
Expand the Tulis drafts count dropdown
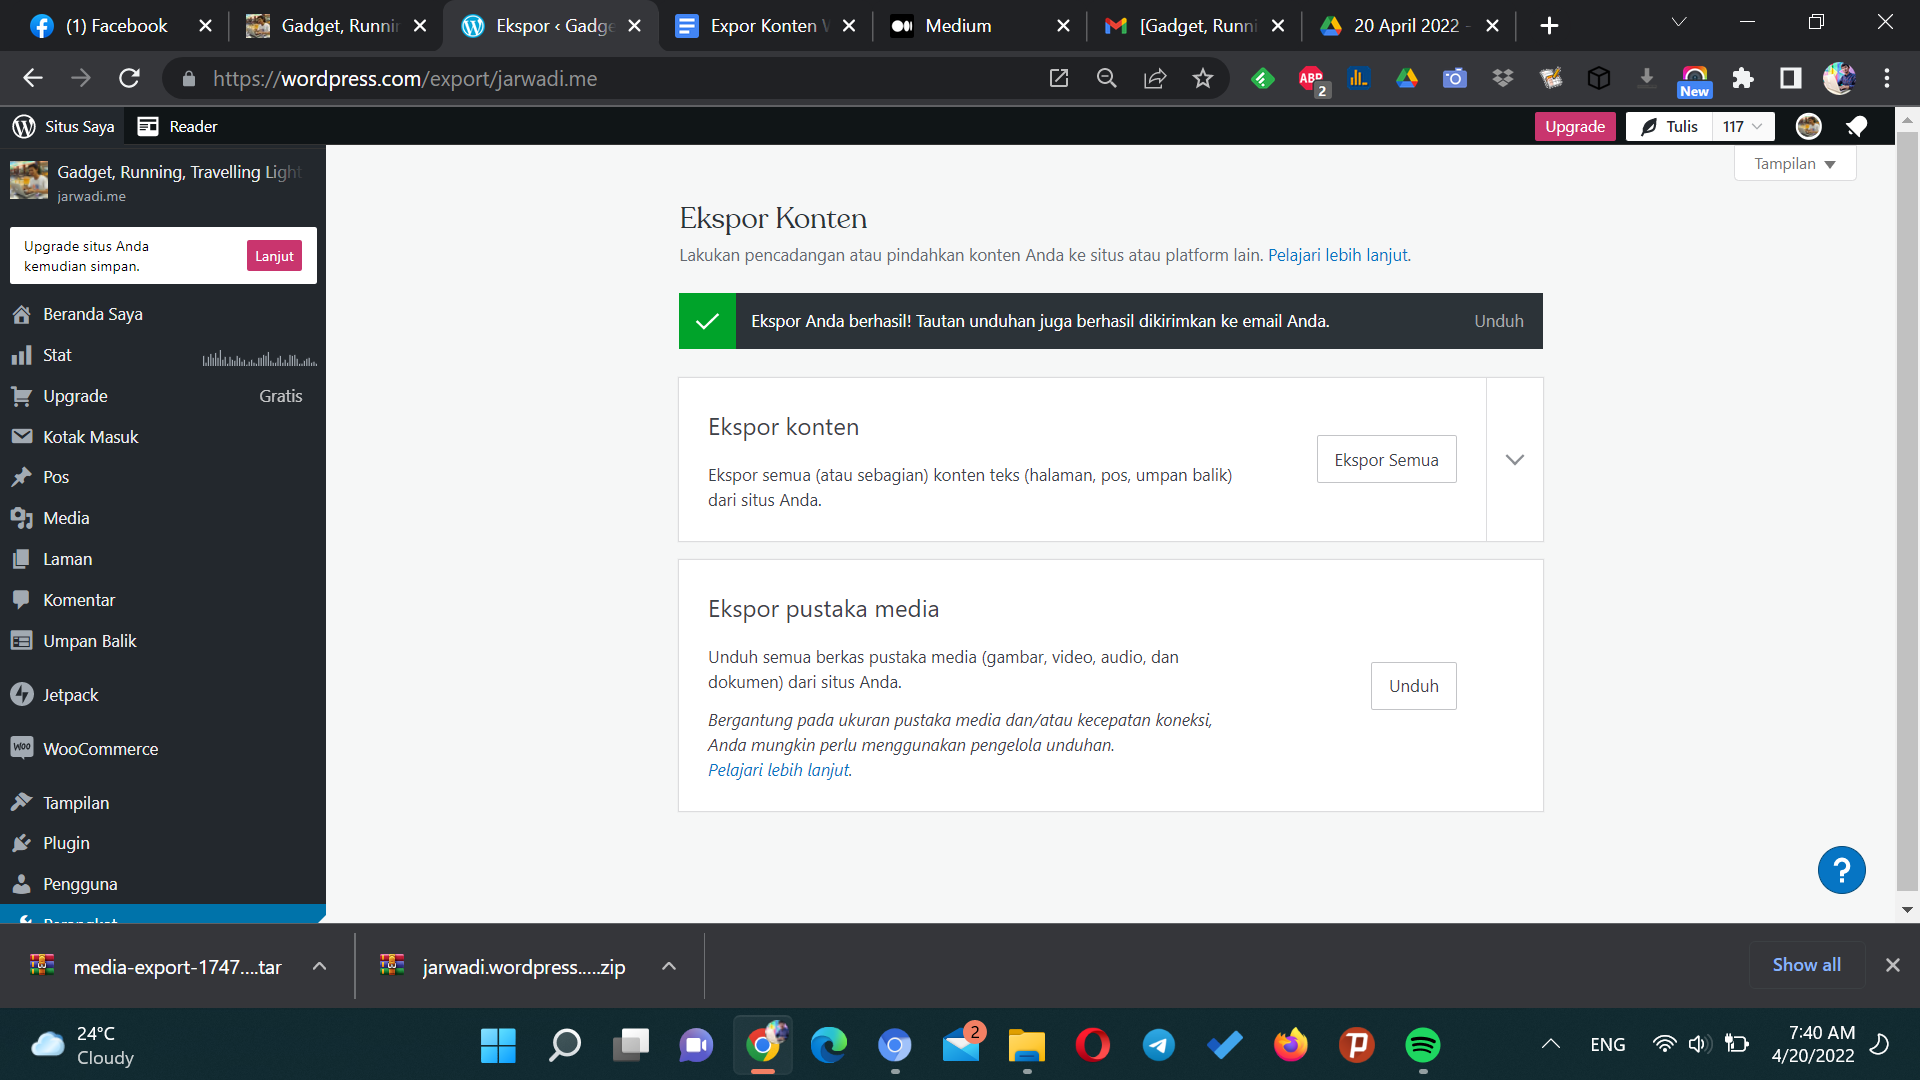click(1742, 126)
